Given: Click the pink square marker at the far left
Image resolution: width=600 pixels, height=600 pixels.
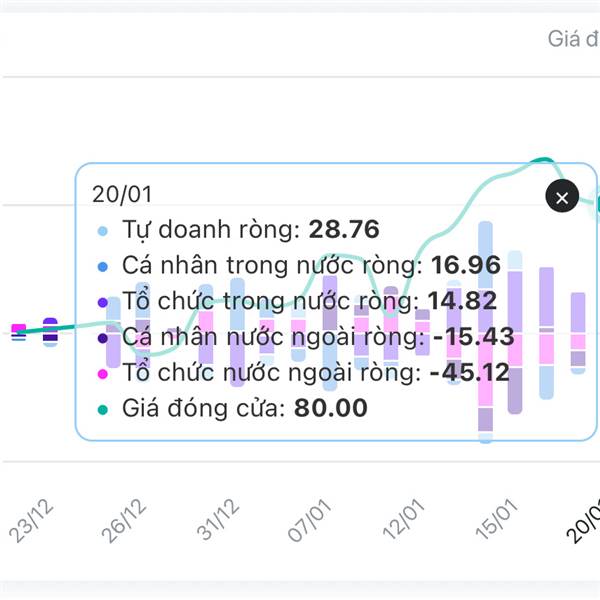Looking at the screenshot, I should [18, 328].
